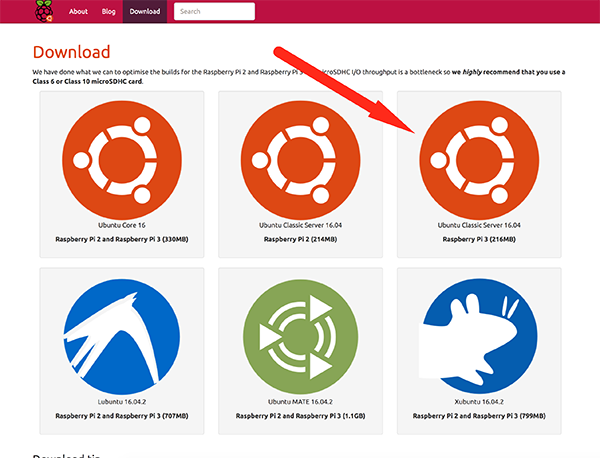Open the Blog menu item

click(109, 11)
